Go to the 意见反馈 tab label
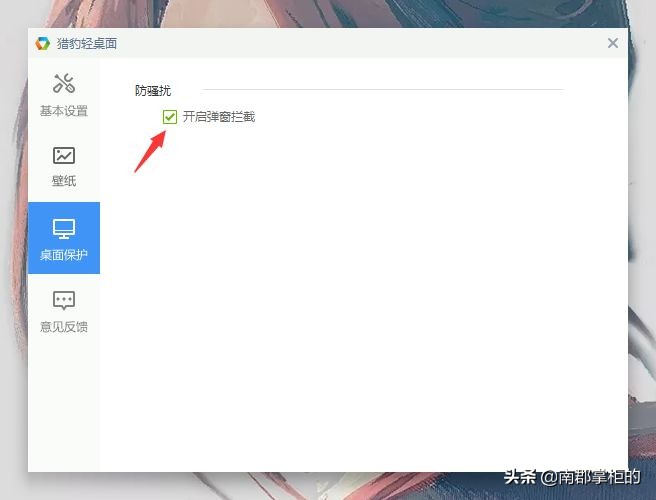Viewport: 656px width, 500px height. [x=64, y=326]
